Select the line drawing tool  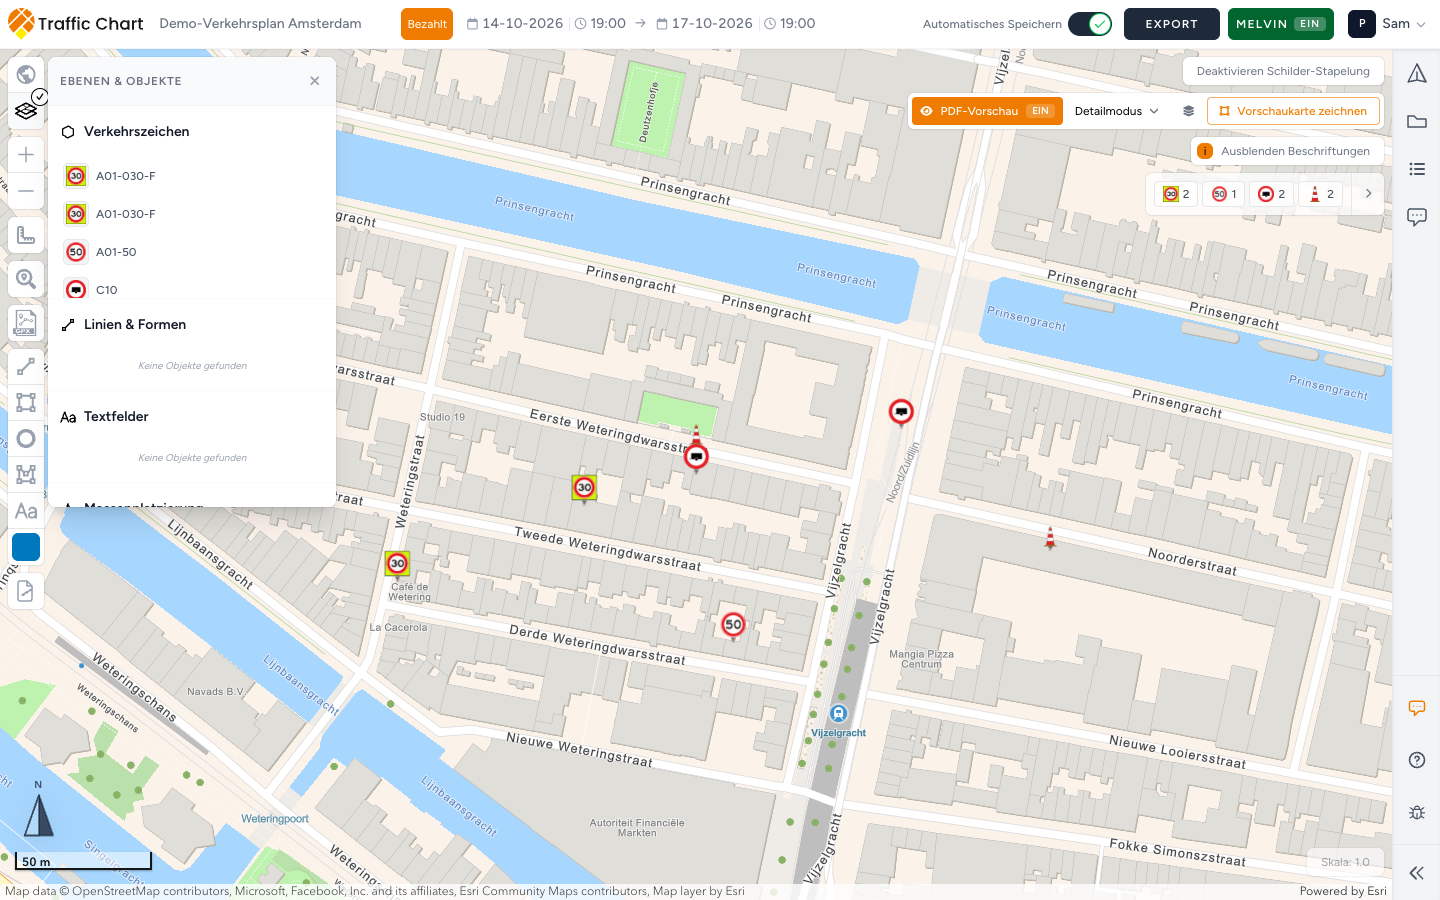click(26, 367)
